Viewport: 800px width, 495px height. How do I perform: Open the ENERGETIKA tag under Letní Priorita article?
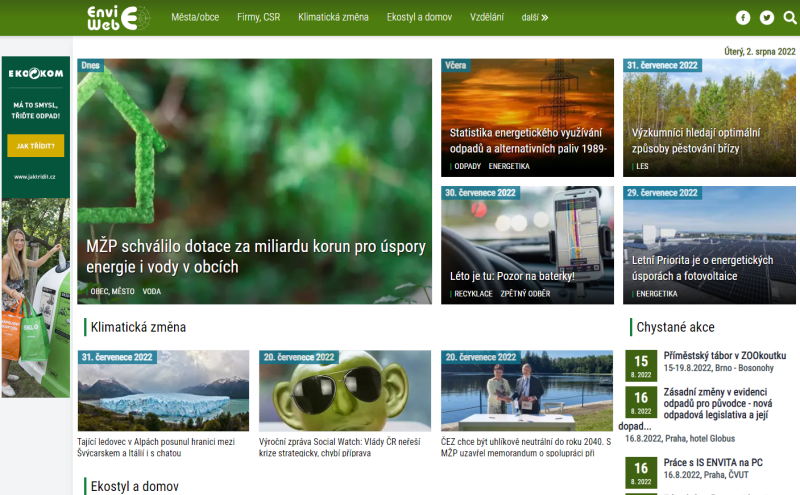click(x=656, y=294)
